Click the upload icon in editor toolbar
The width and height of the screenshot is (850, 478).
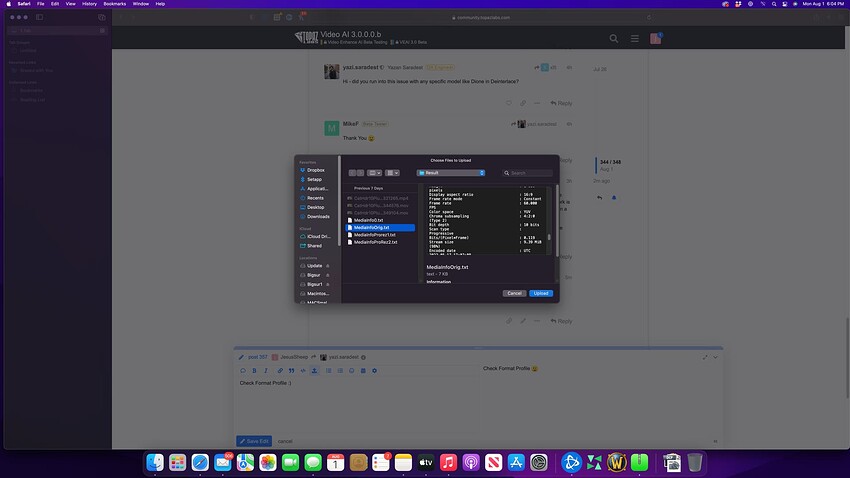point(314,371)
